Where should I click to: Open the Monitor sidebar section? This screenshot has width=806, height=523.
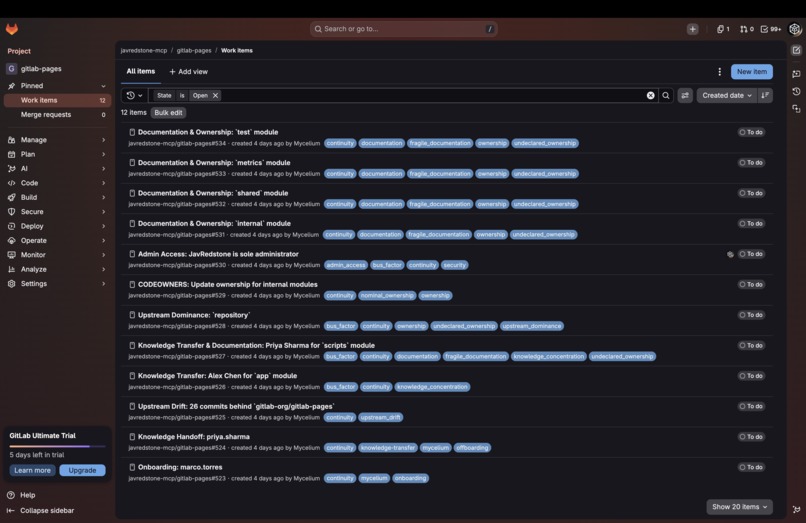pyautogui.click(x=57, y=255)
